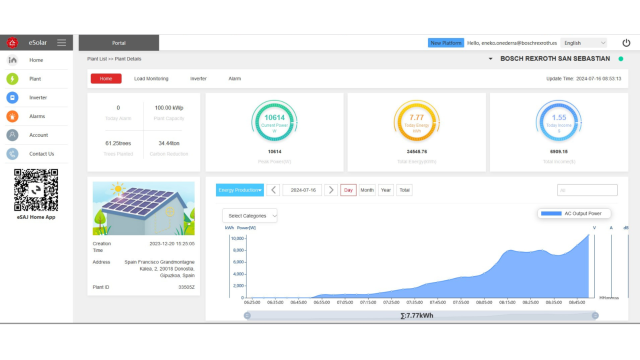The height and width of the screenshot is (360, 640).
Task: Toggle the AC Output Power legend
Action: click(574, 213)
